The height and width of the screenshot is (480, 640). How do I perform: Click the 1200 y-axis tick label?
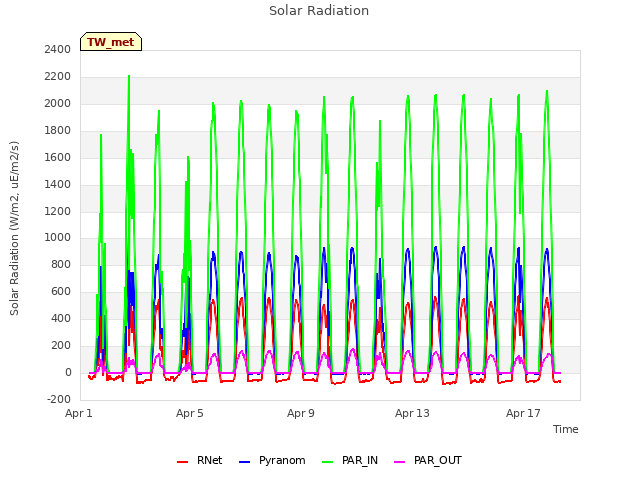58,211
